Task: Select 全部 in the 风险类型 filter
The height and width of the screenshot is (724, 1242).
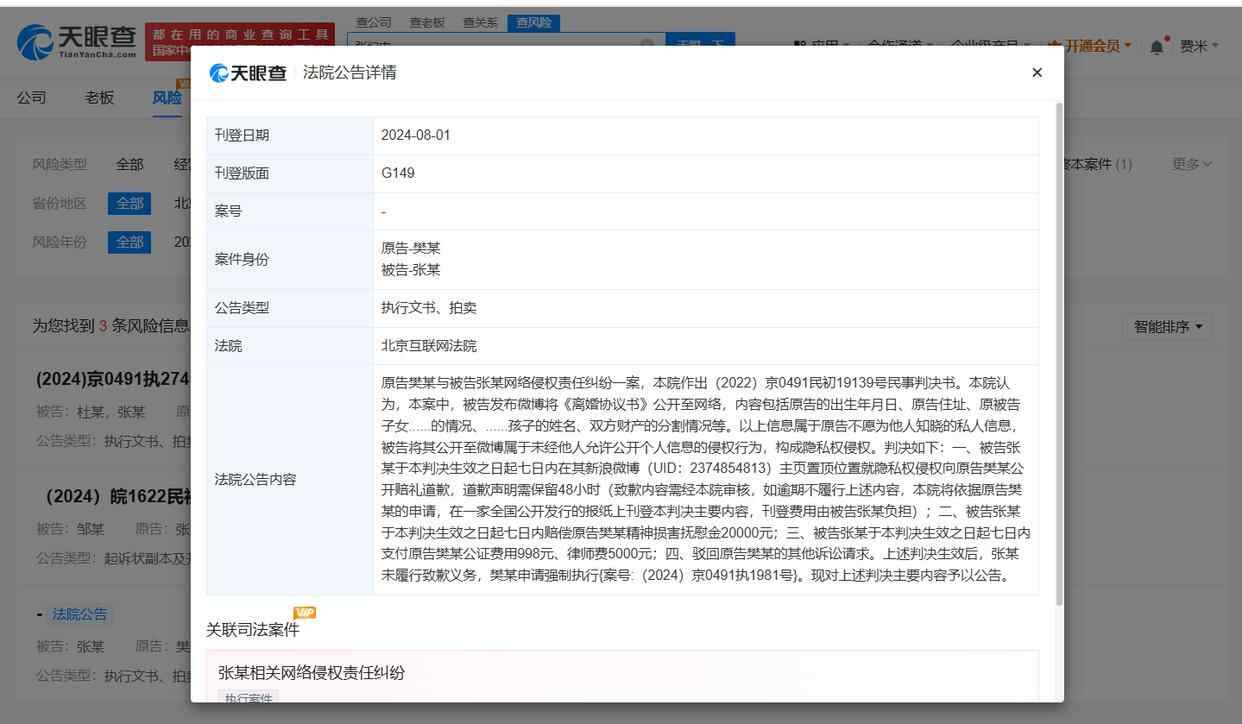Action: 129,164
